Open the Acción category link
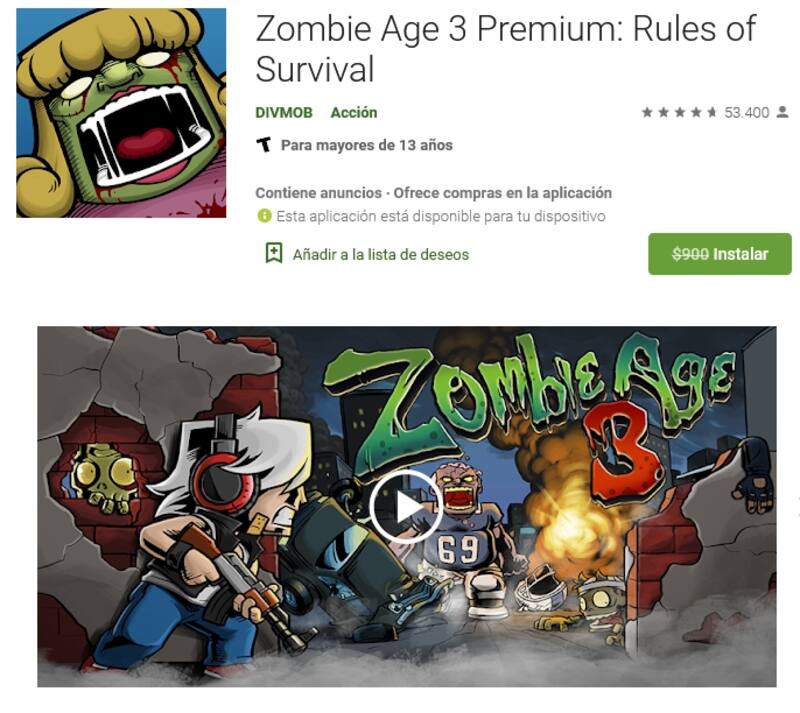Screen dimensions: 800x713 354,112
